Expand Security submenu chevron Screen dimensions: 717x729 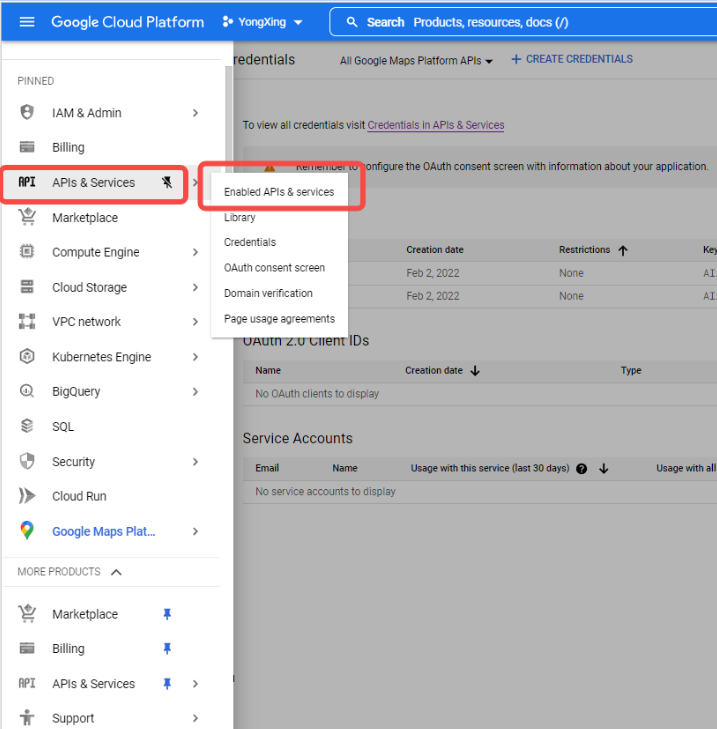coord(195,462)
